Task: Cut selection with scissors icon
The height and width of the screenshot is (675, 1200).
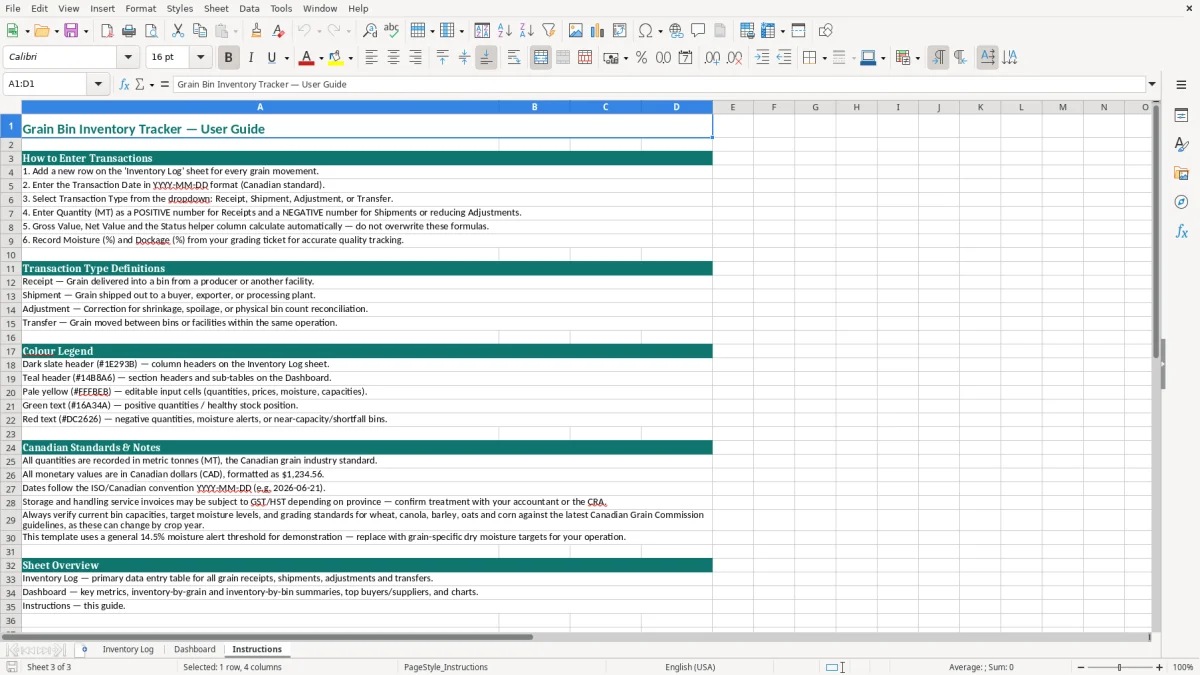Action: click(178, 31)
